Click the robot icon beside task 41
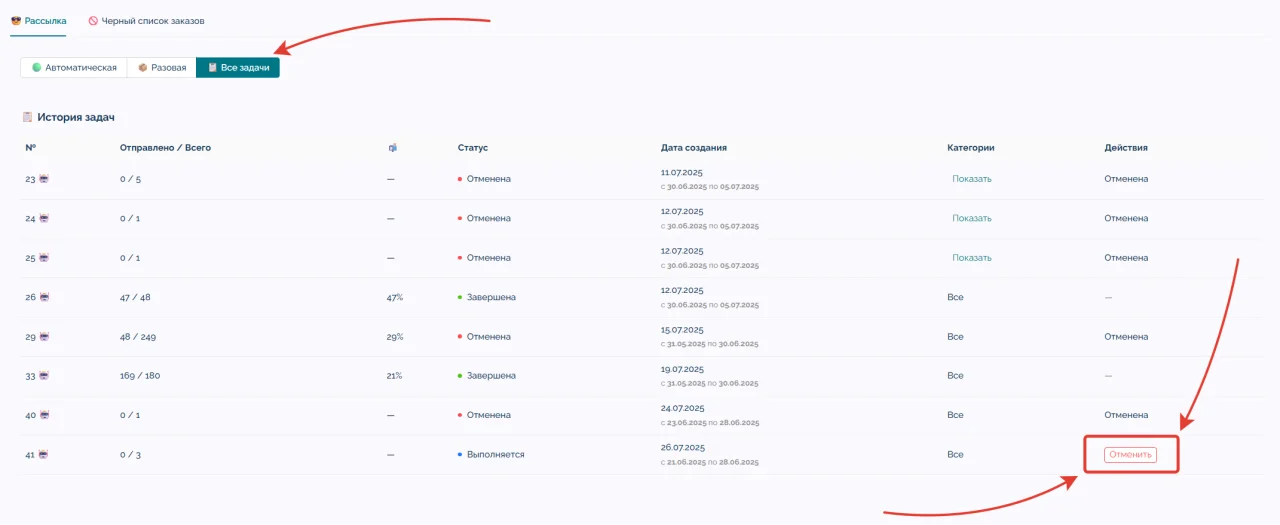Viewport: 1280px width, 525px height. point(44,455)
